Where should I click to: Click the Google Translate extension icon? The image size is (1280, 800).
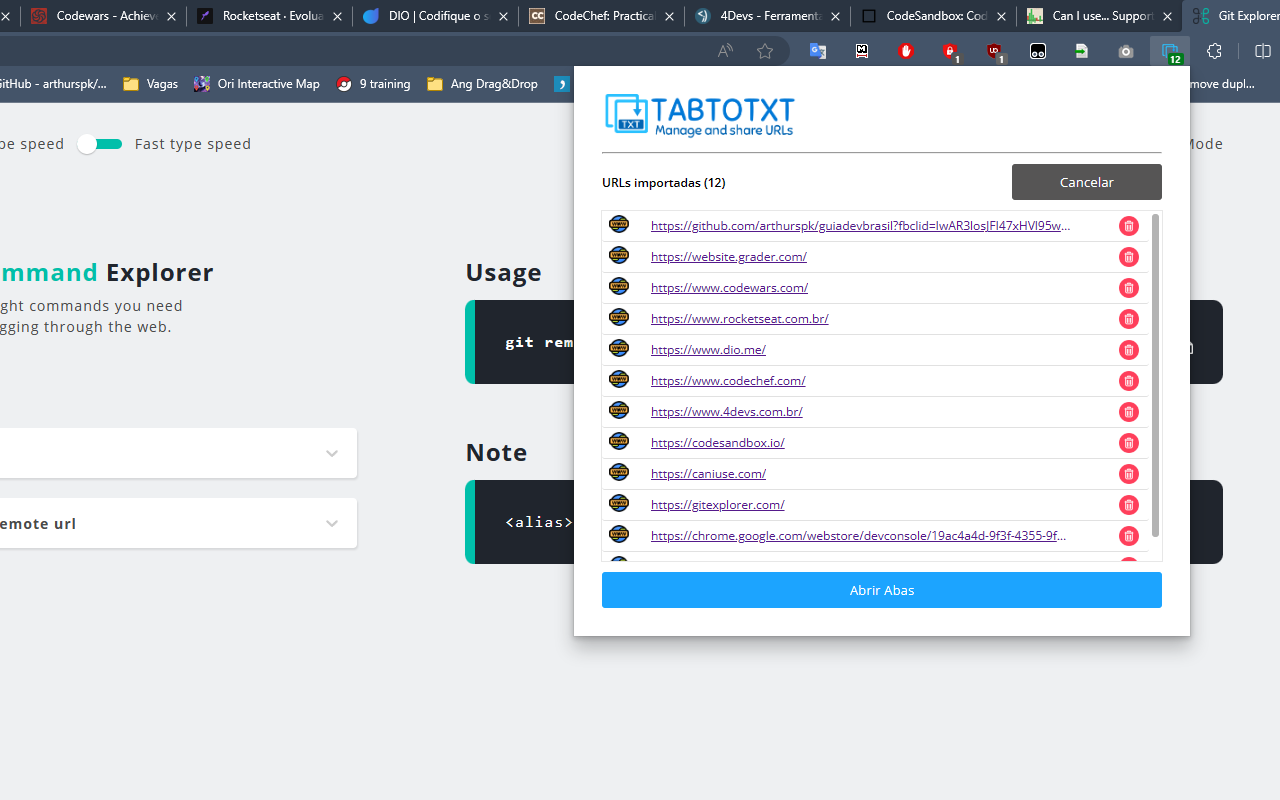tap(818, 50)
